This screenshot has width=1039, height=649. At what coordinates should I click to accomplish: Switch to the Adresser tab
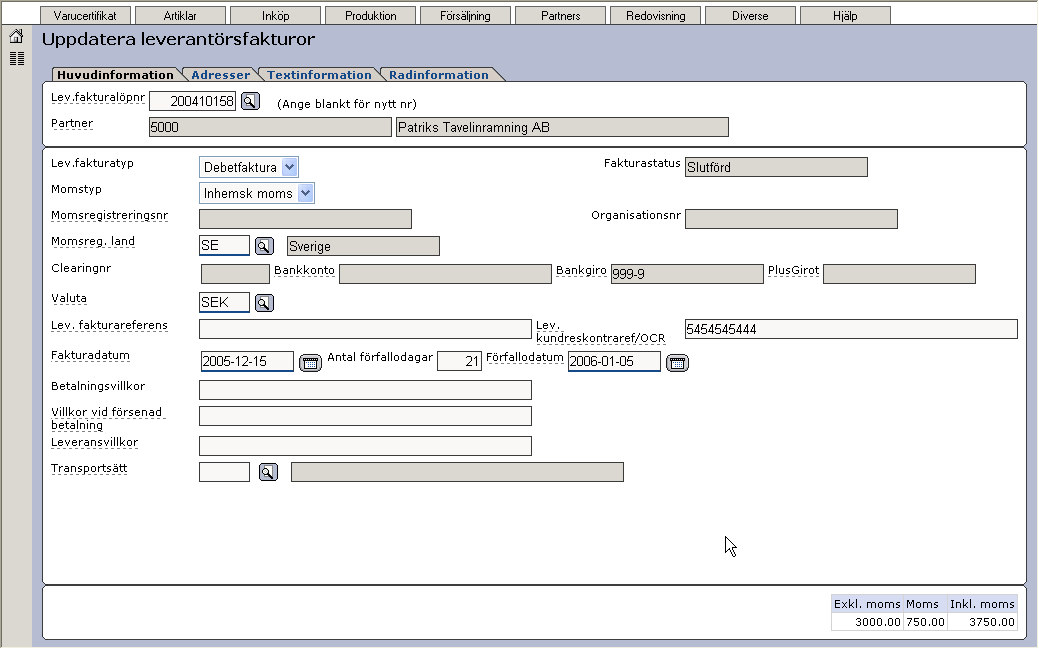pos(221,75)
